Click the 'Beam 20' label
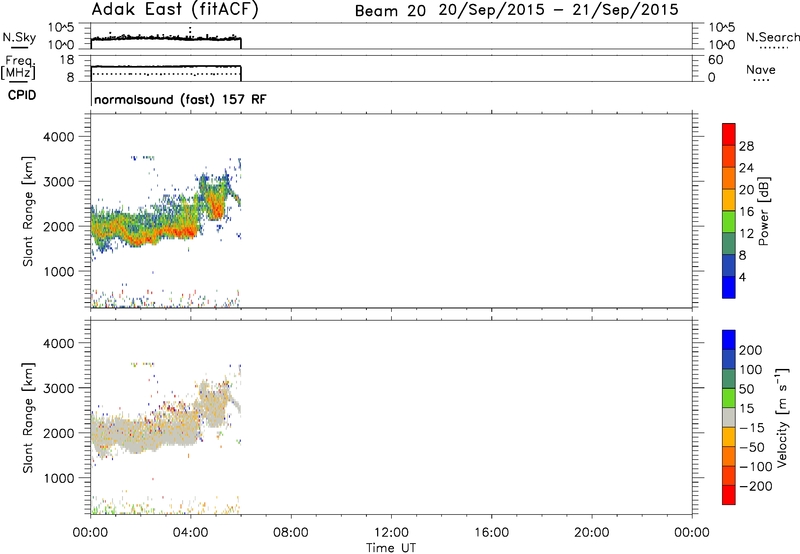This screenshot has width=800, height=554. 390,11
